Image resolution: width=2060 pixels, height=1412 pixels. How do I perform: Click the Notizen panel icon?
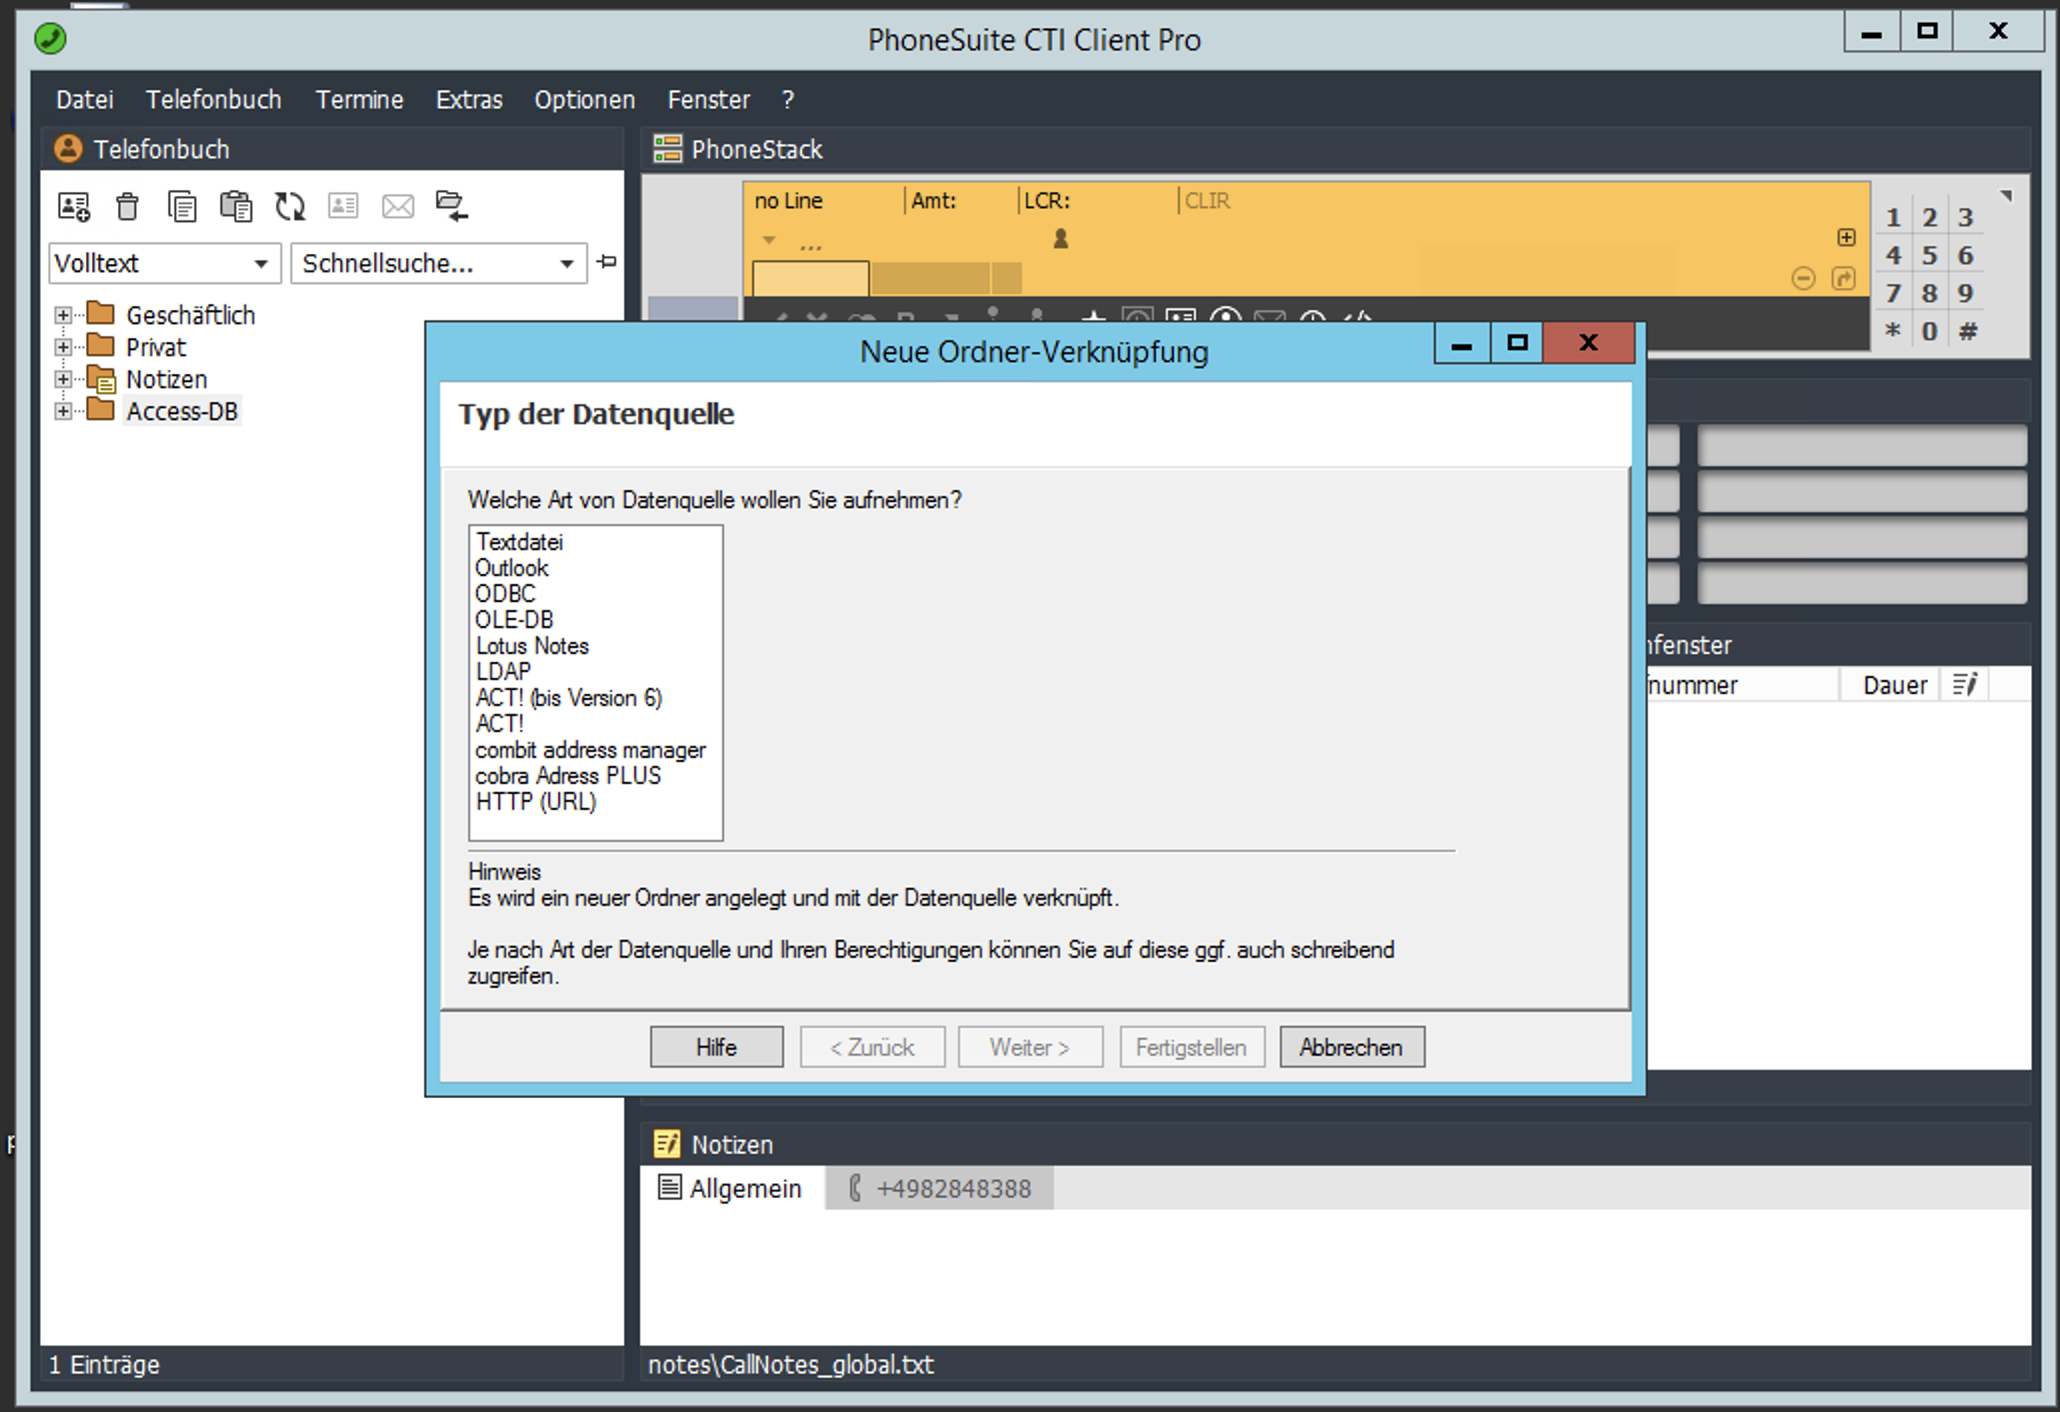pos(667,1144)
